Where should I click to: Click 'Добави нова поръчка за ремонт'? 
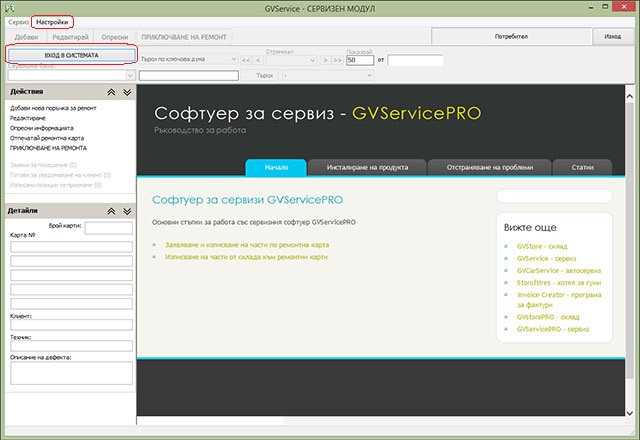coord(53,108)
